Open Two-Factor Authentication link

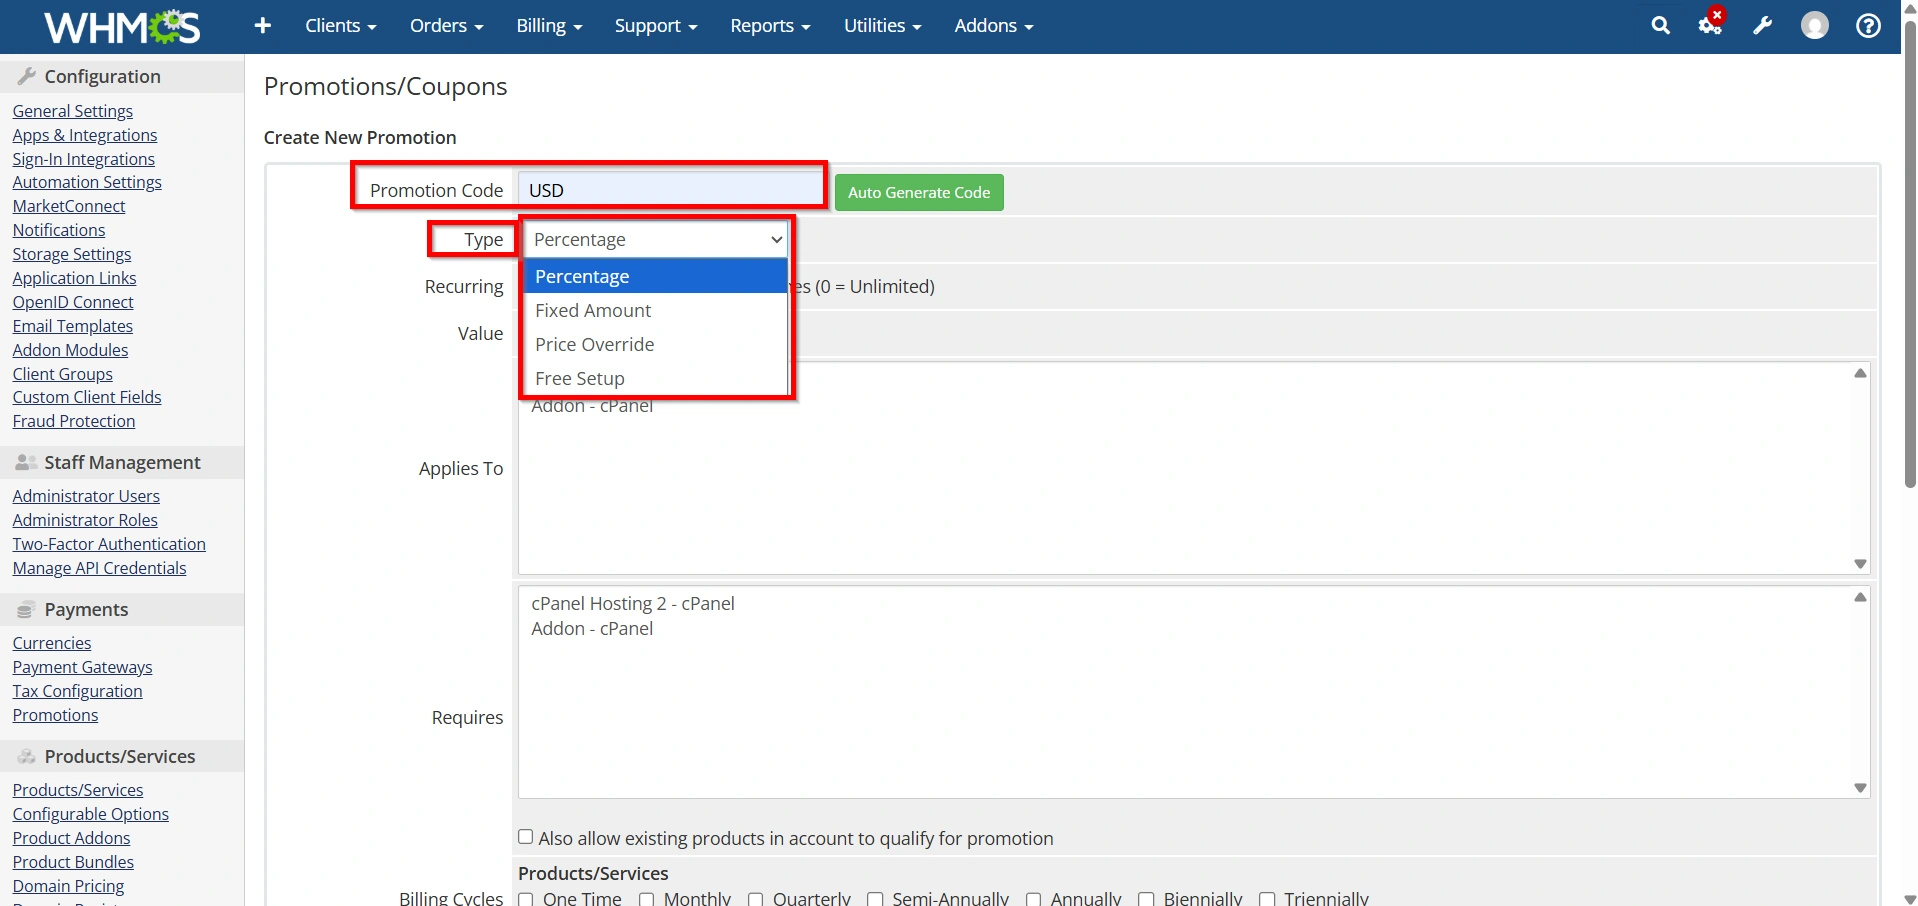(x=109, y=544)
